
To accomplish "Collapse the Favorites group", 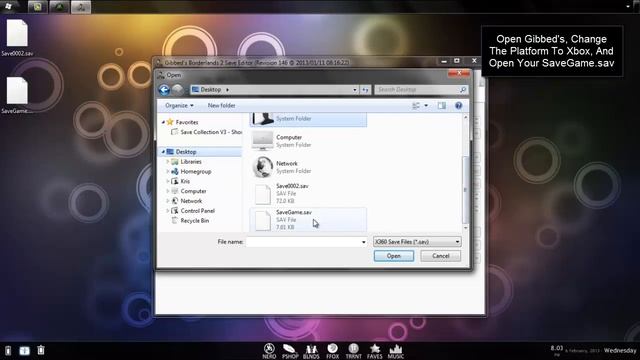I will [x=163, y=122].
